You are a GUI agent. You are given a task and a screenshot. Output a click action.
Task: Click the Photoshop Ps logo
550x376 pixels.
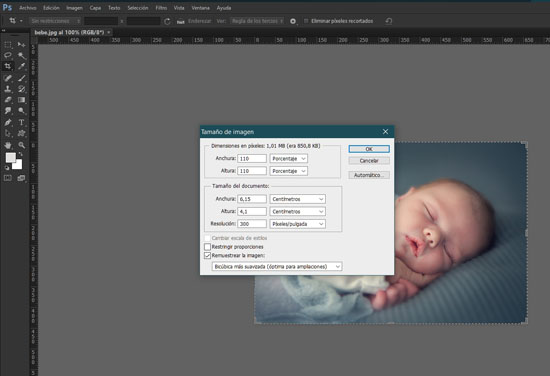pyautogui.click(x=7, y=7)
